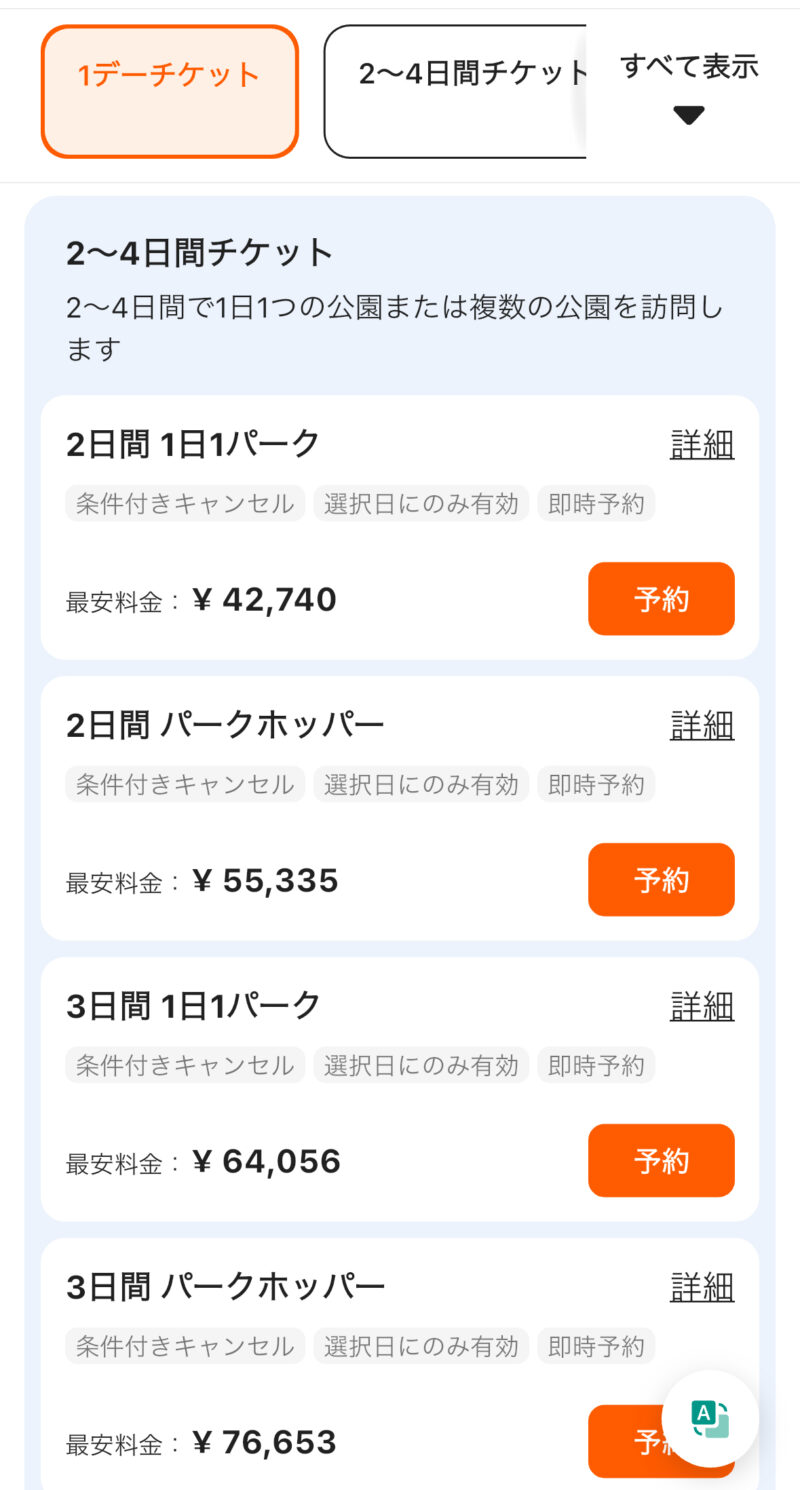
Task: Tap 条件付きキャンセル tag on 2日間 1日1パーク
Action: tap(185, 504)
